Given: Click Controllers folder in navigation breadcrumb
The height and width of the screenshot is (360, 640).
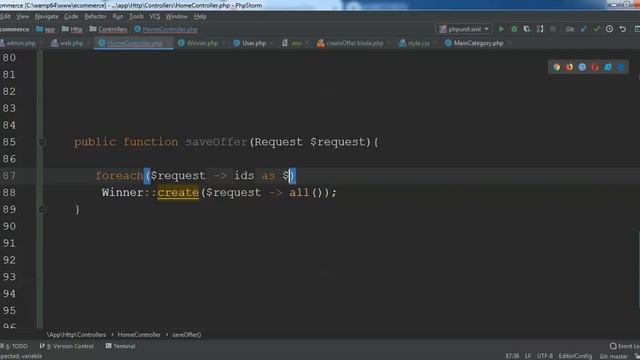Looking at the screenshot, I should [x=109, y=29].
